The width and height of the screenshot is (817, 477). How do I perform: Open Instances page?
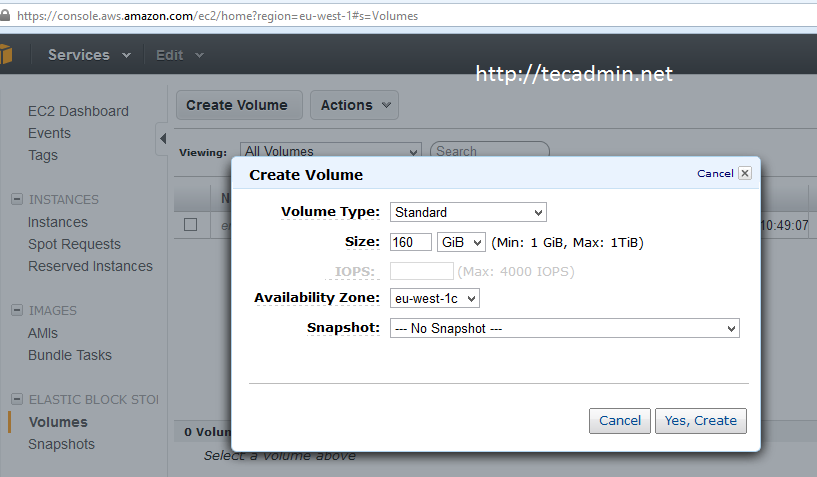point(58,222)
